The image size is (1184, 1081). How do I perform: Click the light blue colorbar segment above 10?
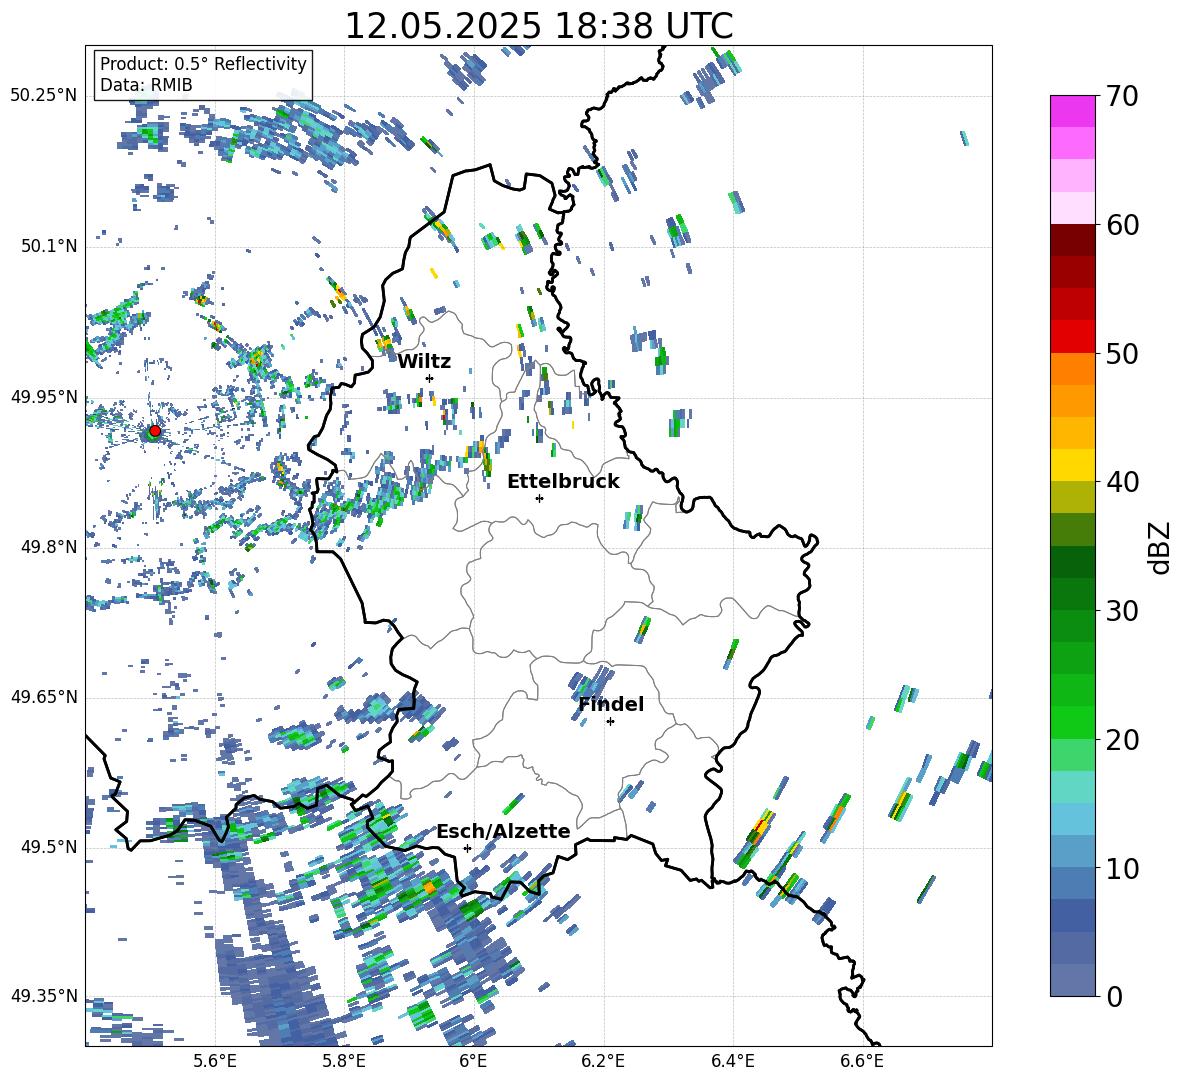point(1072,851)
